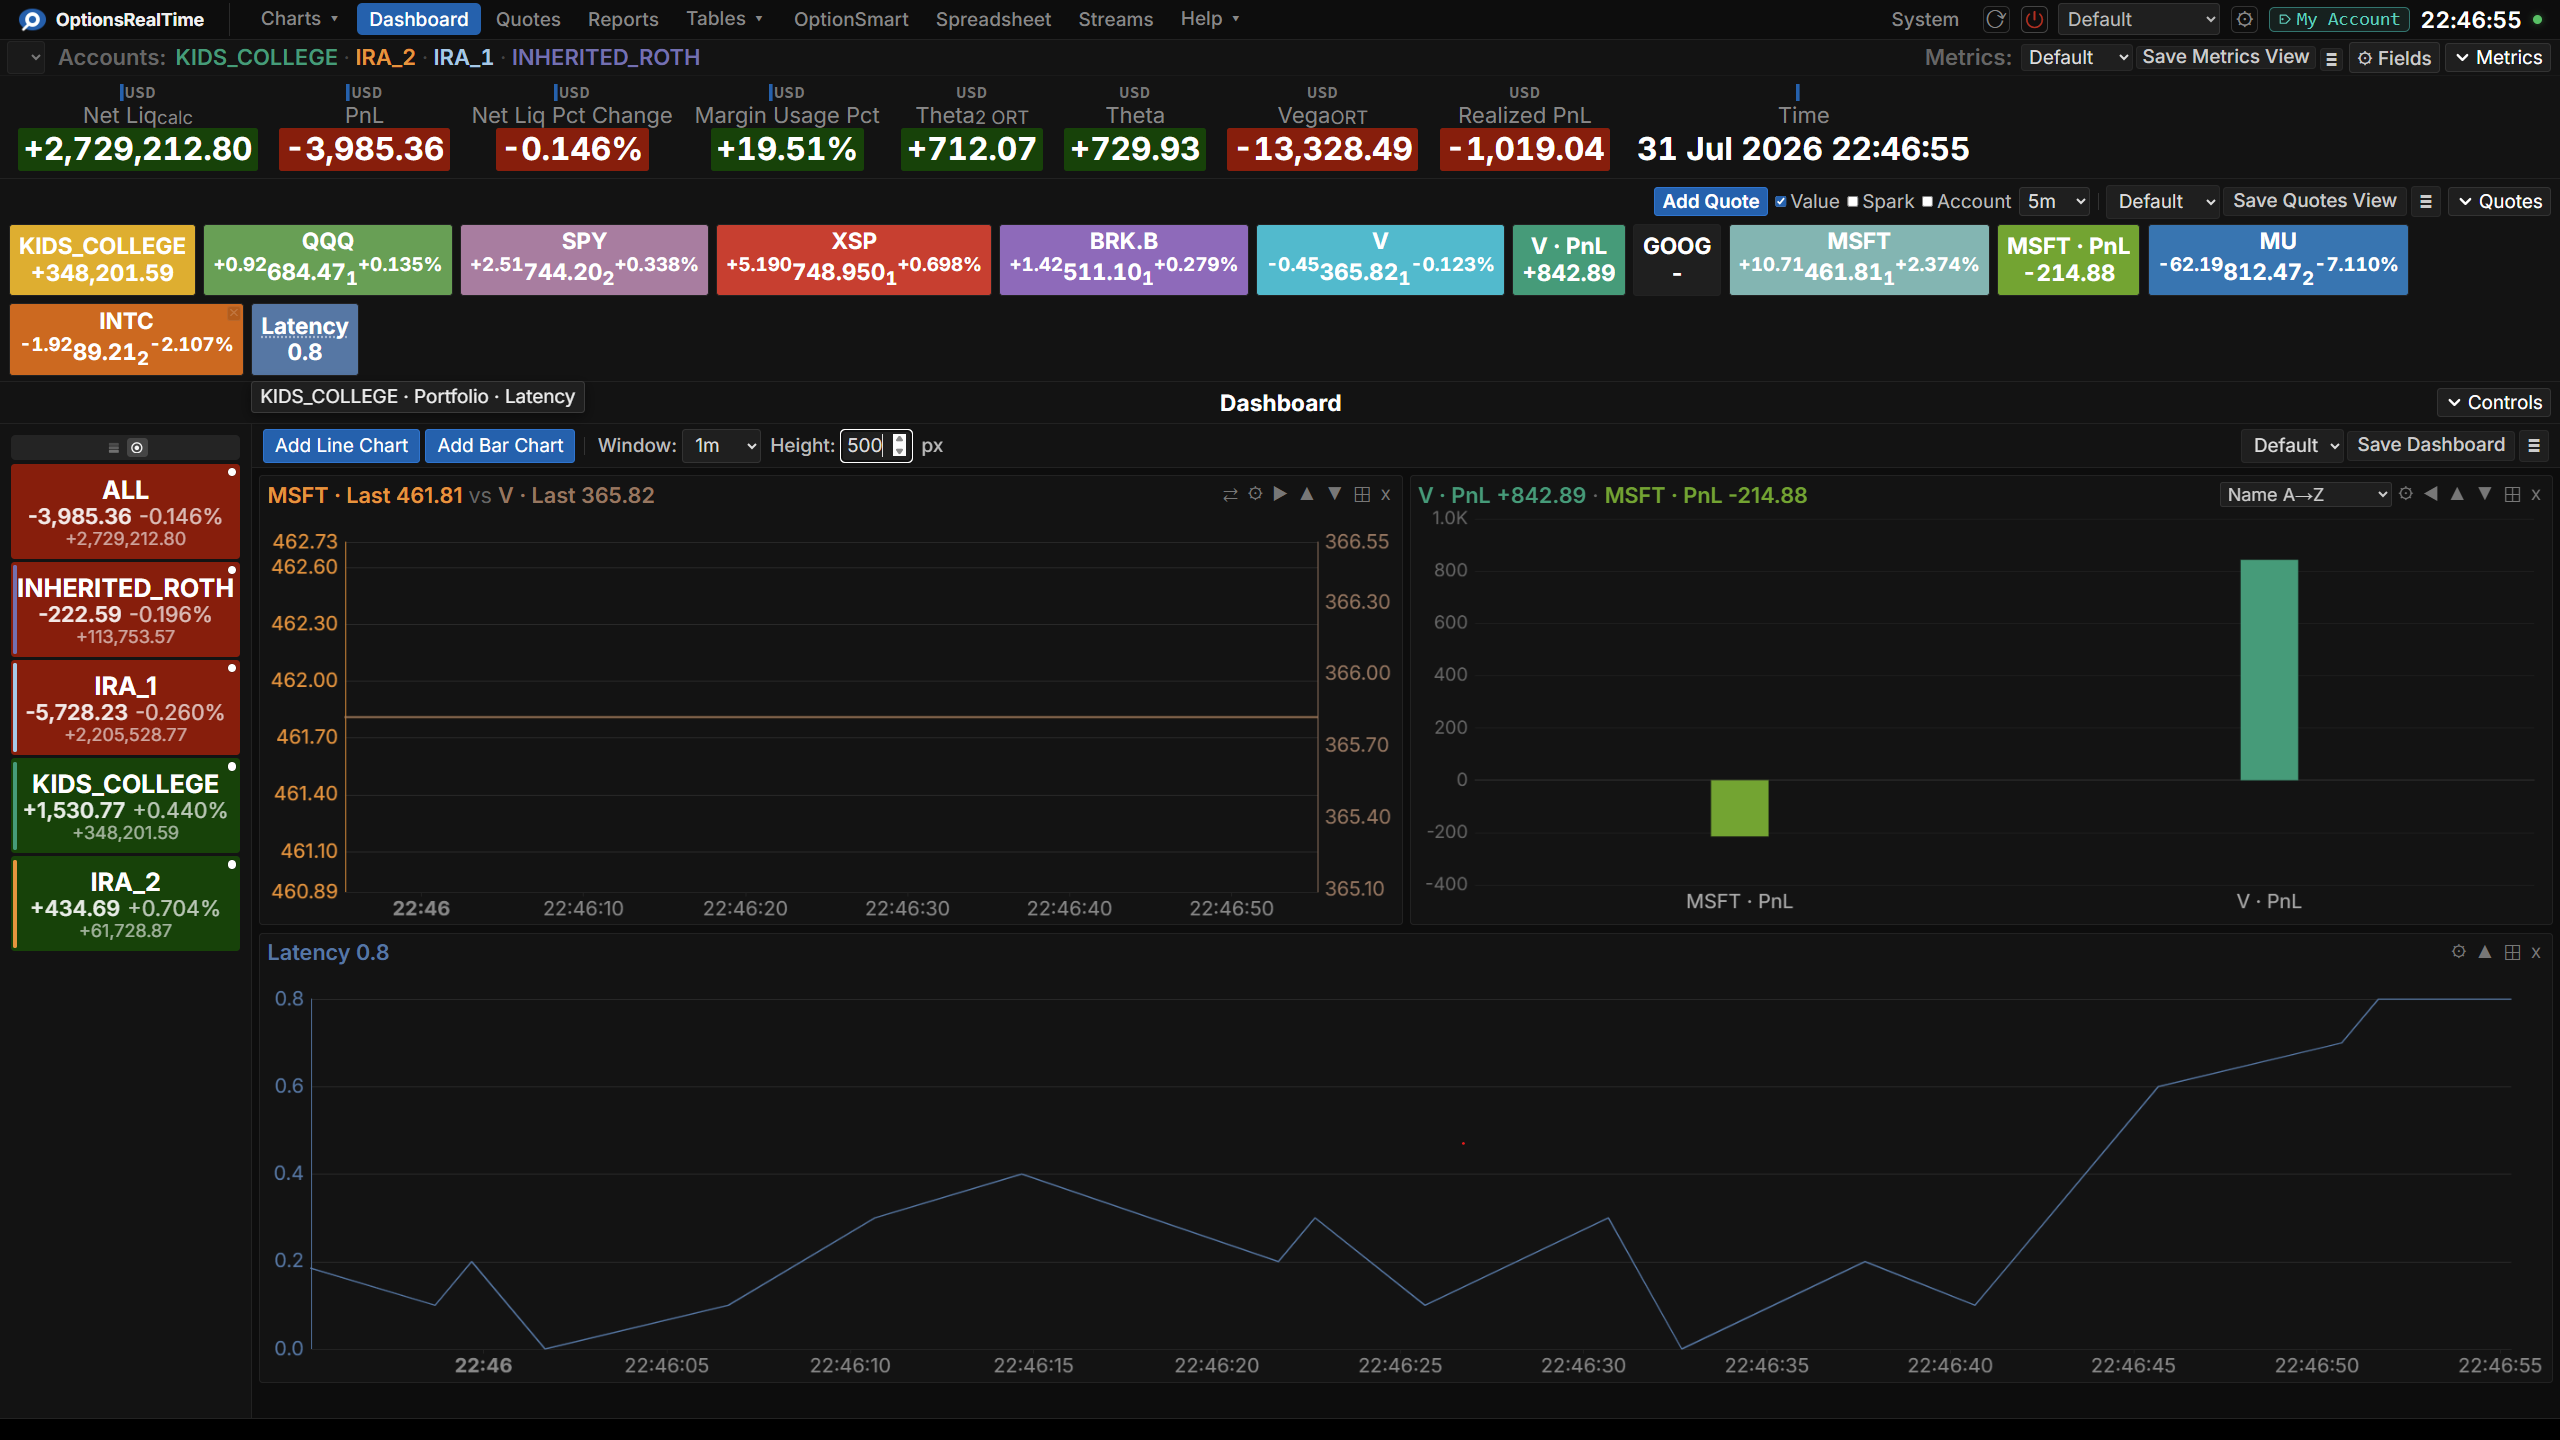Swap axes on the MSFT vs V chart
This screenshot has width=2560, height=1440.
pos(1230,495)
